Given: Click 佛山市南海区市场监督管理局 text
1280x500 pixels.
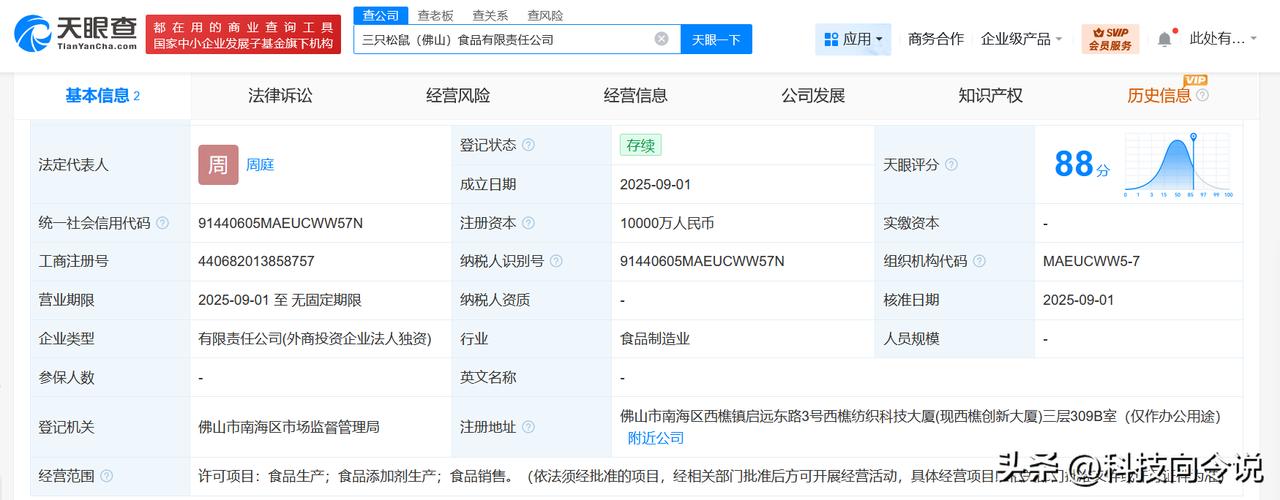Looking at the screenshot, I should pos(289,427).
